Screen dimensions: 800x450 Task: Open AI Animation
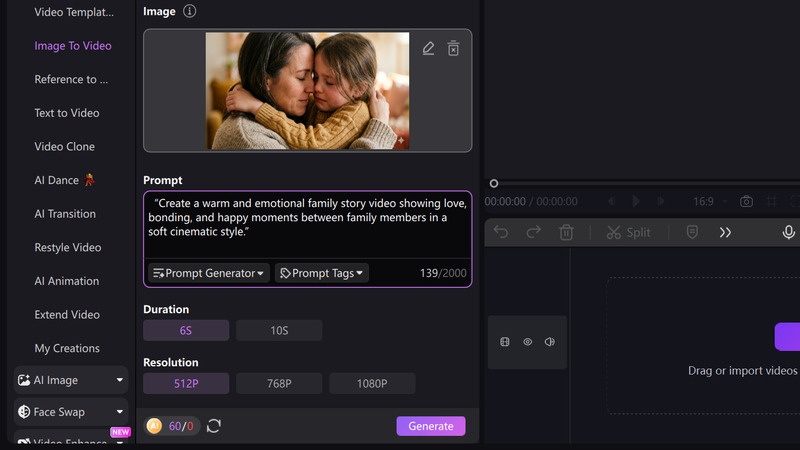(67, 281)
